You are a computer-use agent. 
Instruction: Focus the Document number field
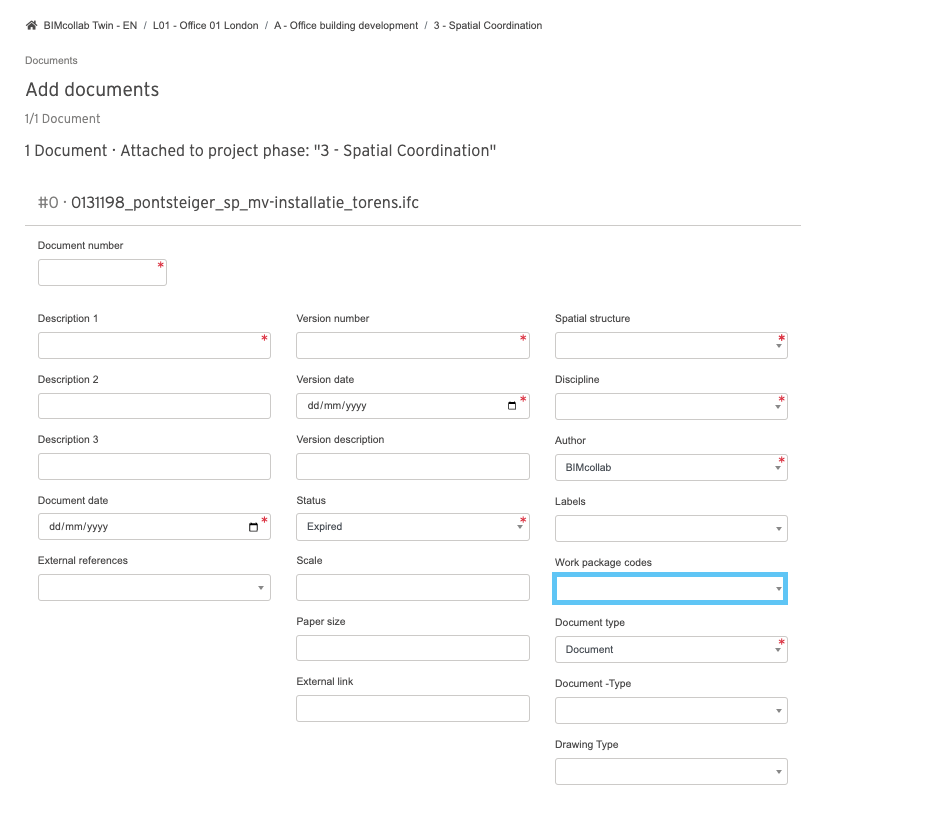tap(102, 272)
